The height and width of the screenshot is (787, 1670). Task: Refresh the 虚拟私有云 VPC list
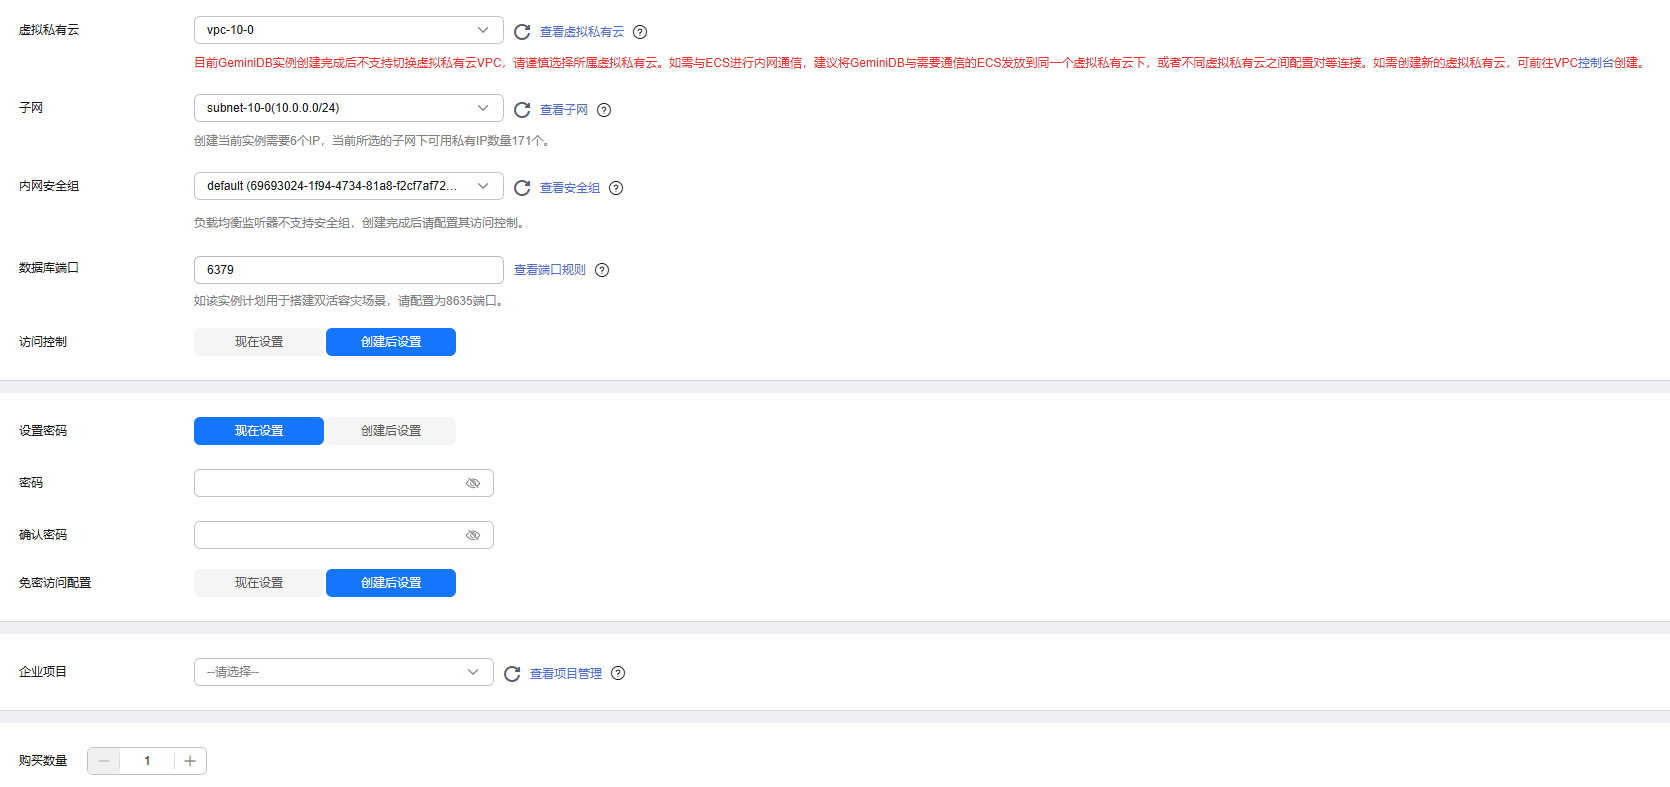click(522, 32)
